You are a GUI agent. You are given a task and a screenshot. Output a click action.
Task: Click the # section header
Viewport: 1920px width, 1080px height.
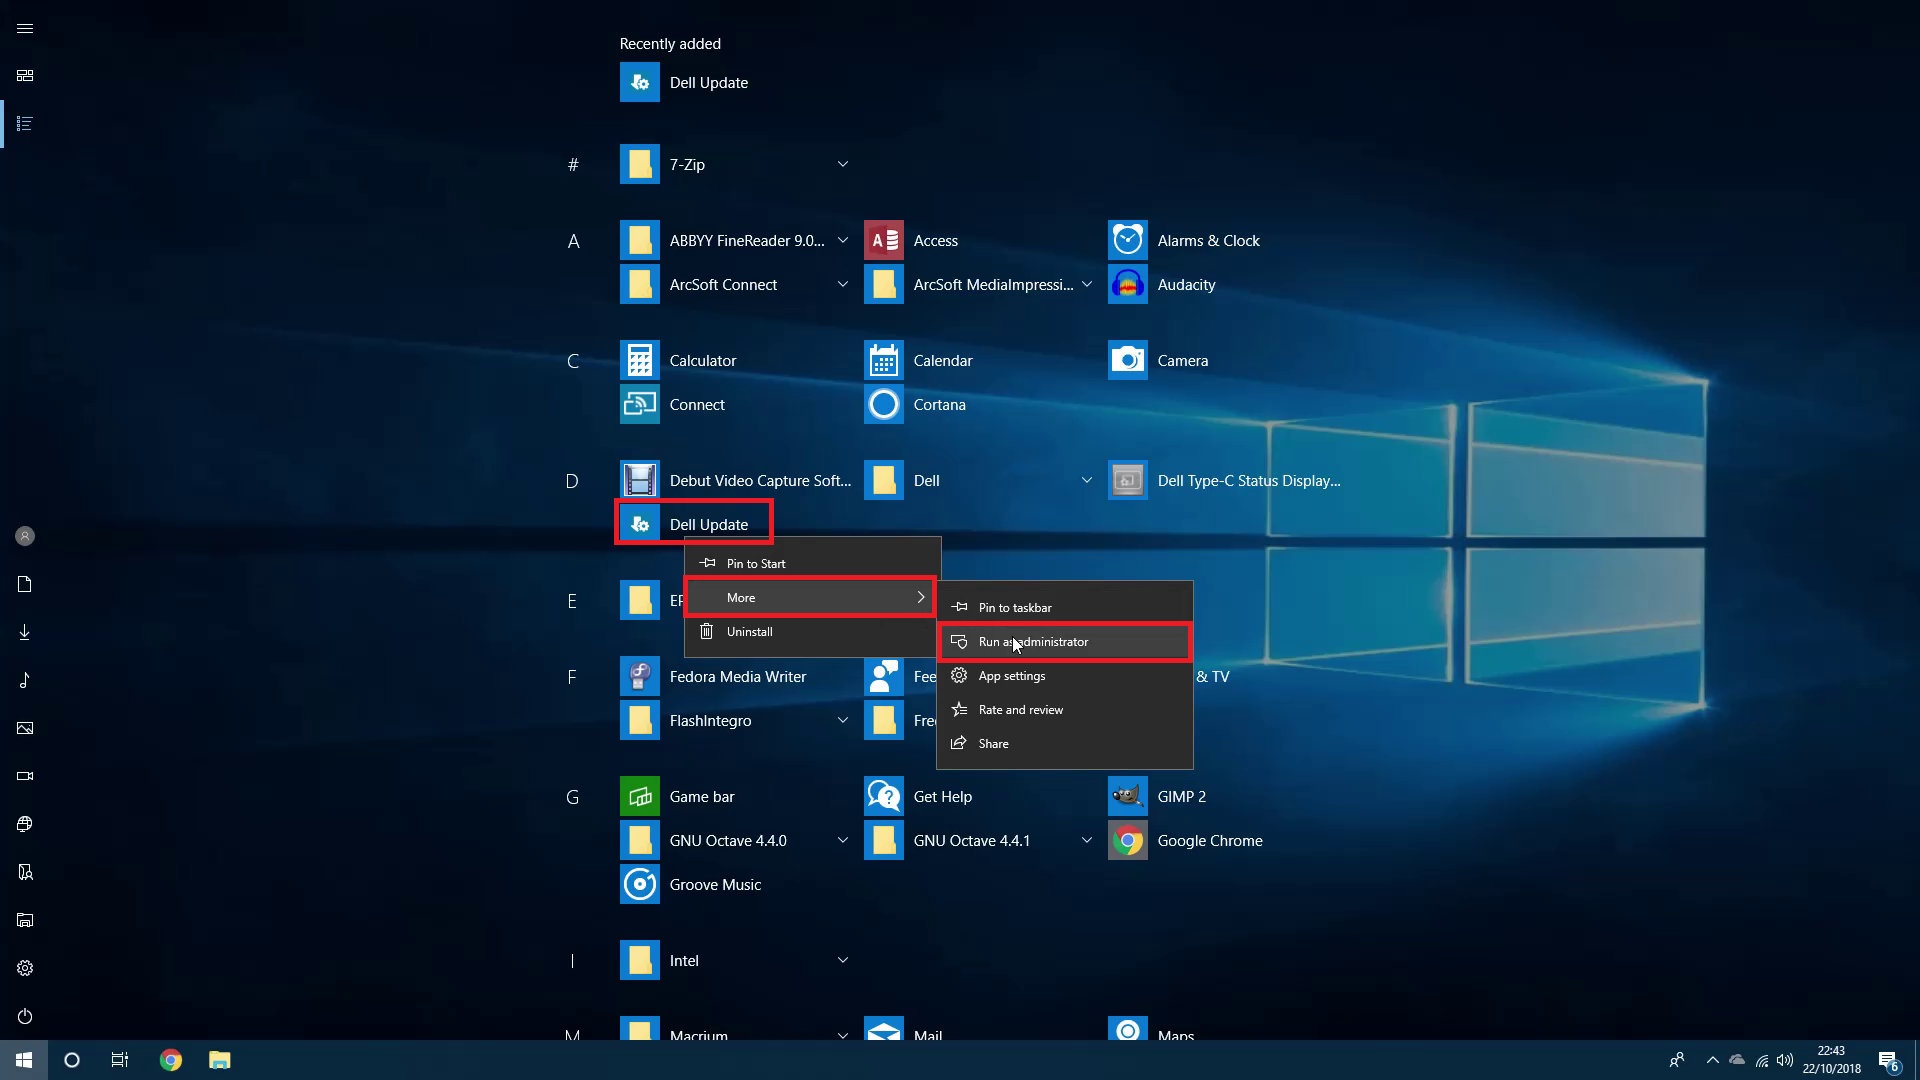click(573, 165)
